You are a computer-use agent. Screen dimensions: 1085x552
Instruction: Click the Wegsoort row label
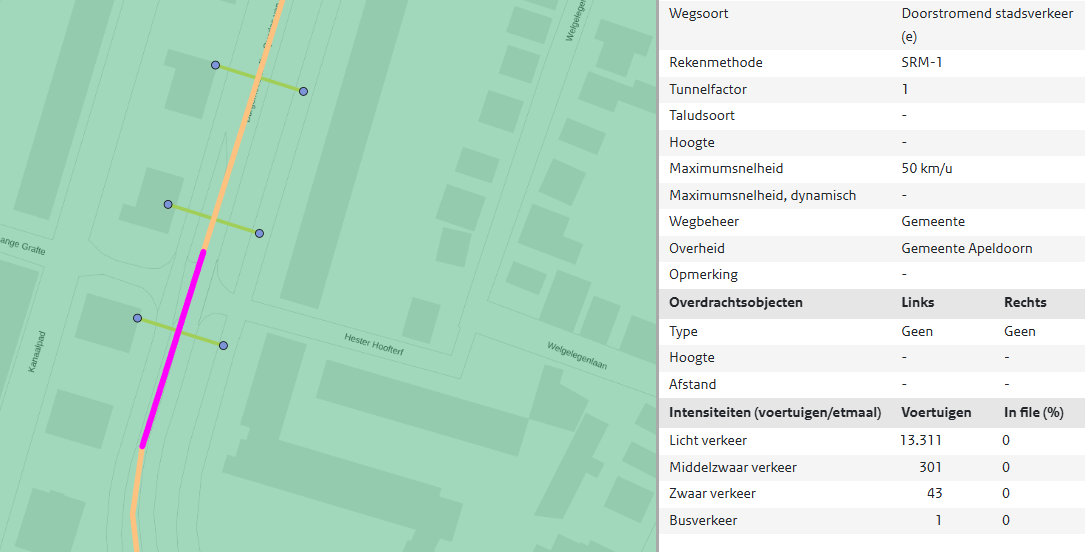coord(698,13)
